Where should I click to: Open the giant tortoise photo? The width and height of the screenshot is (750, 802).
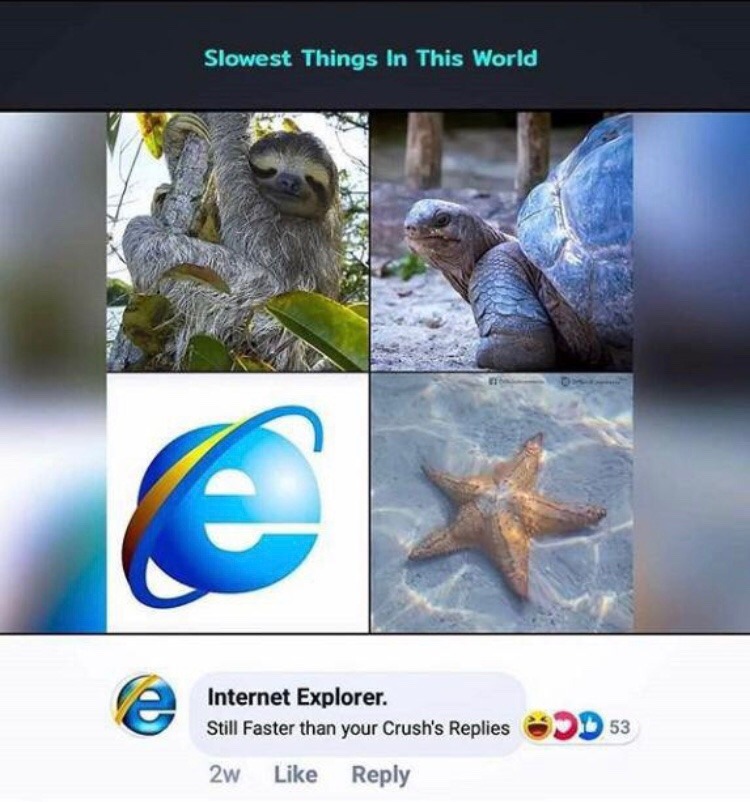[x=501, y=241]
